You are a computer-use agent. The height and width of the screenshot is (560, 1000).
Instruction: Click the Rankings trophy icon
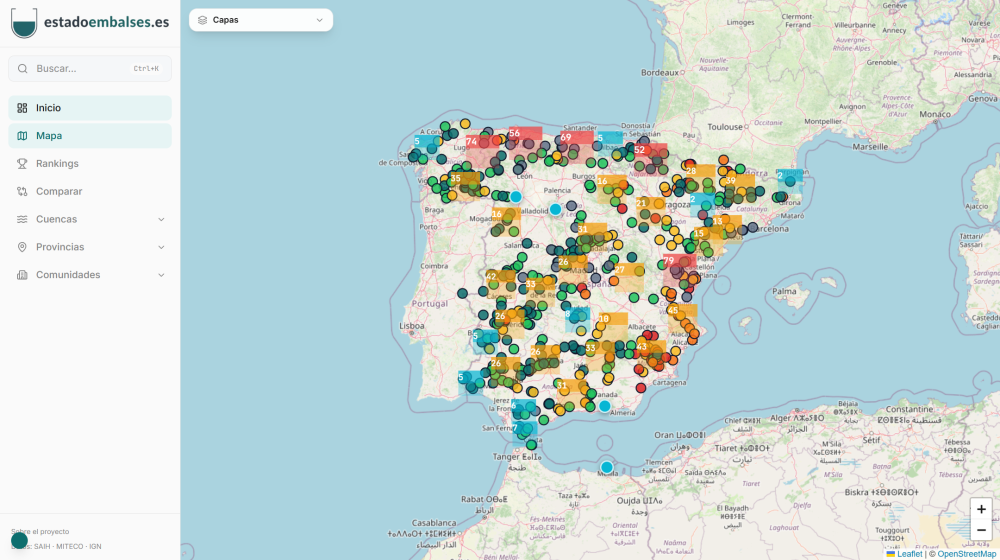click(22, 164)
